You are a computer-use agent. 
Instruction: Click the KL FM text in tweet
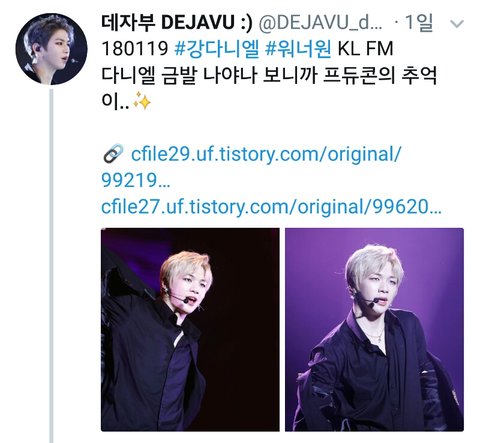(366, 49)
